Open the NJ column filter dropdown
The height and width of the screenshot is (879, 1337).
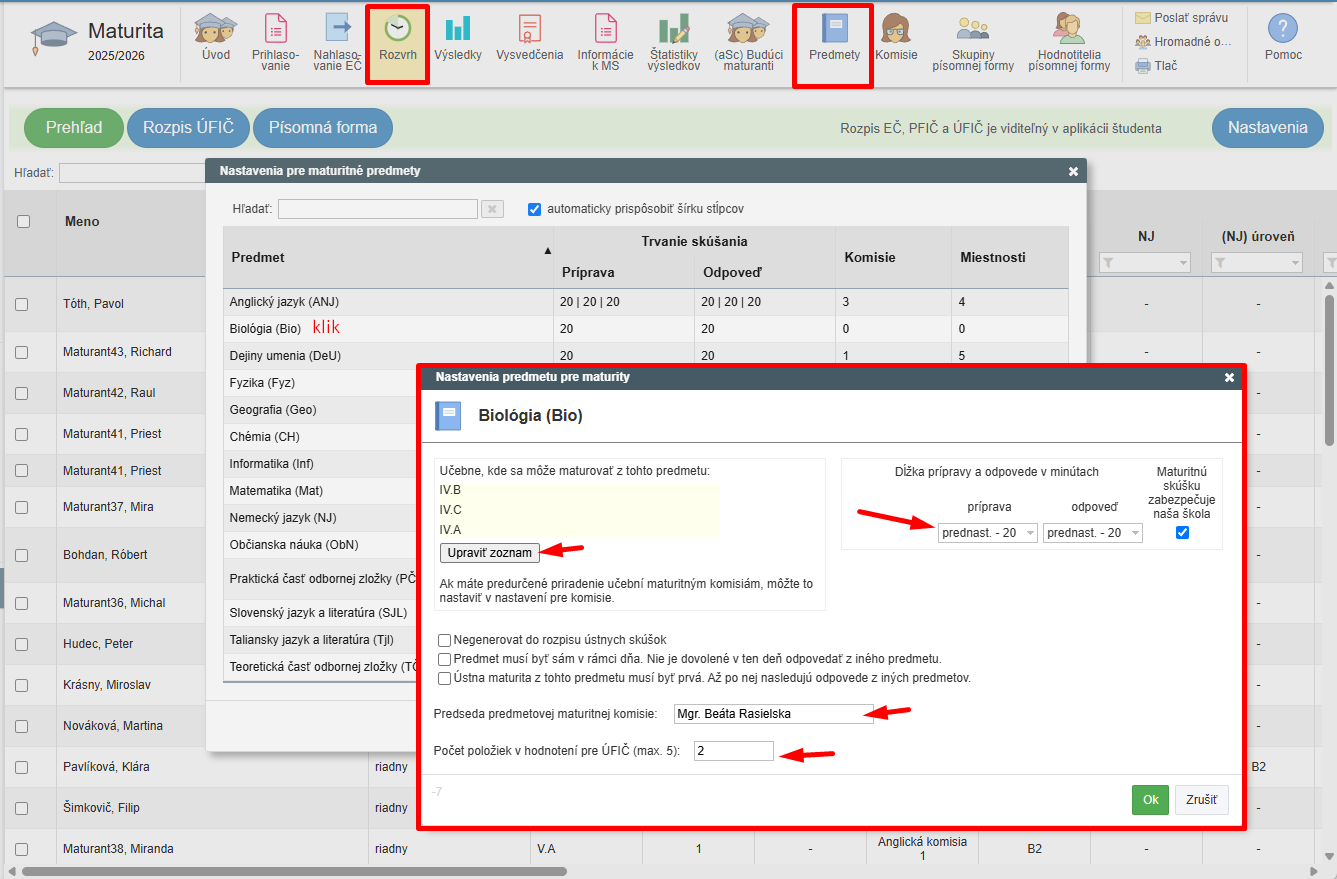pos(1145,263)
